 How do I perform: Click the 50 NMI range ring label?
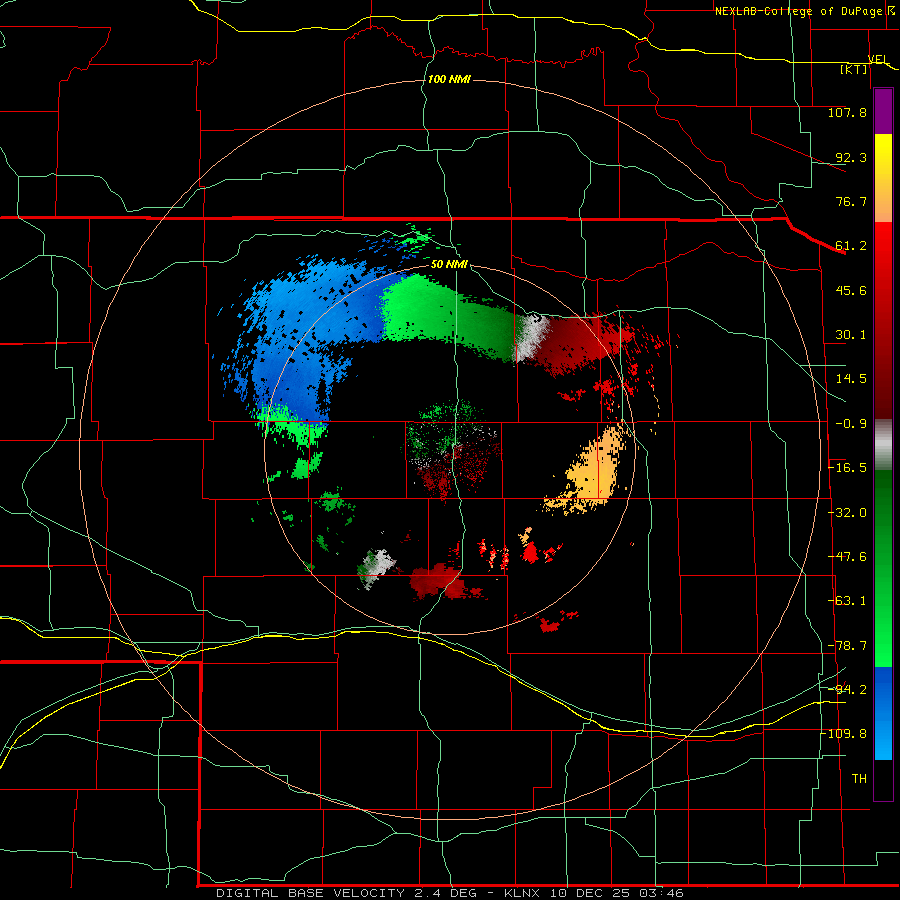click(x=449, y=264)
